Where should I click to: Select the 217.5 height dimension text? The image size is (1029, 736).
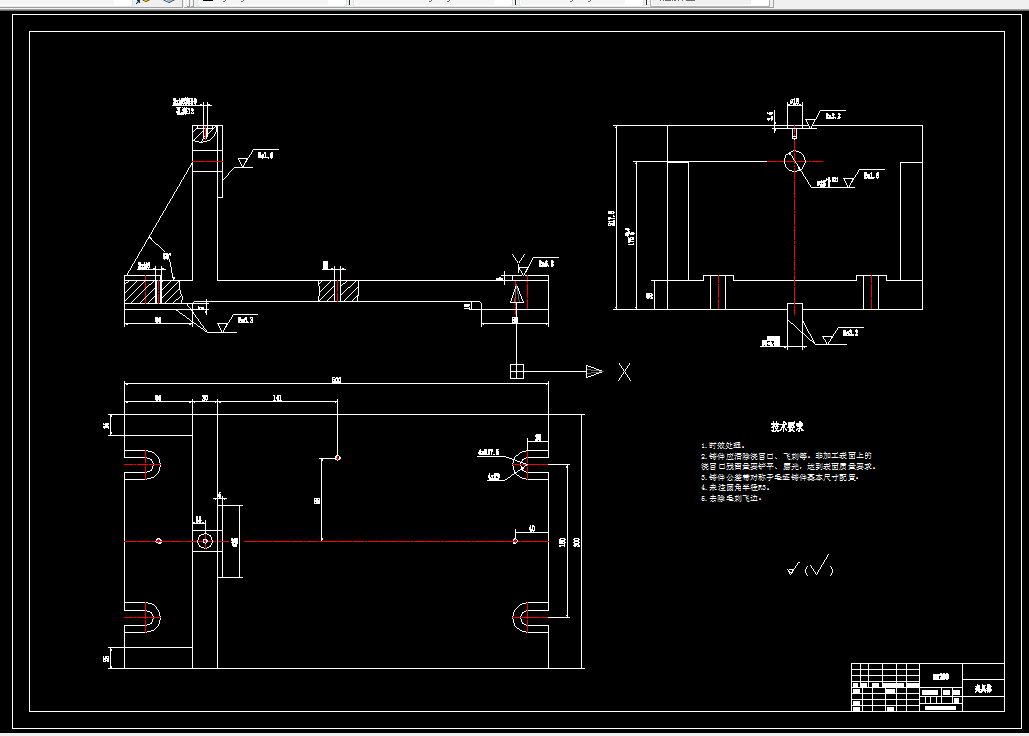[x=612, y=218]
